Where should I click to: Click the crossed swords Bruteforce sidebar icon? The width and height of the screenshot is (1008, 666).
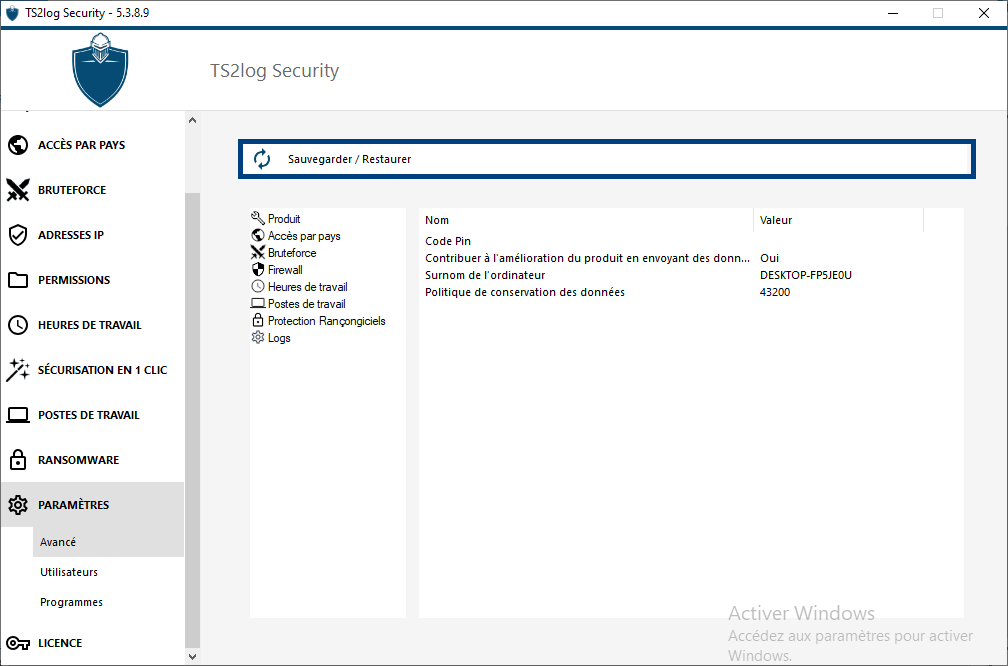(18, 190)
